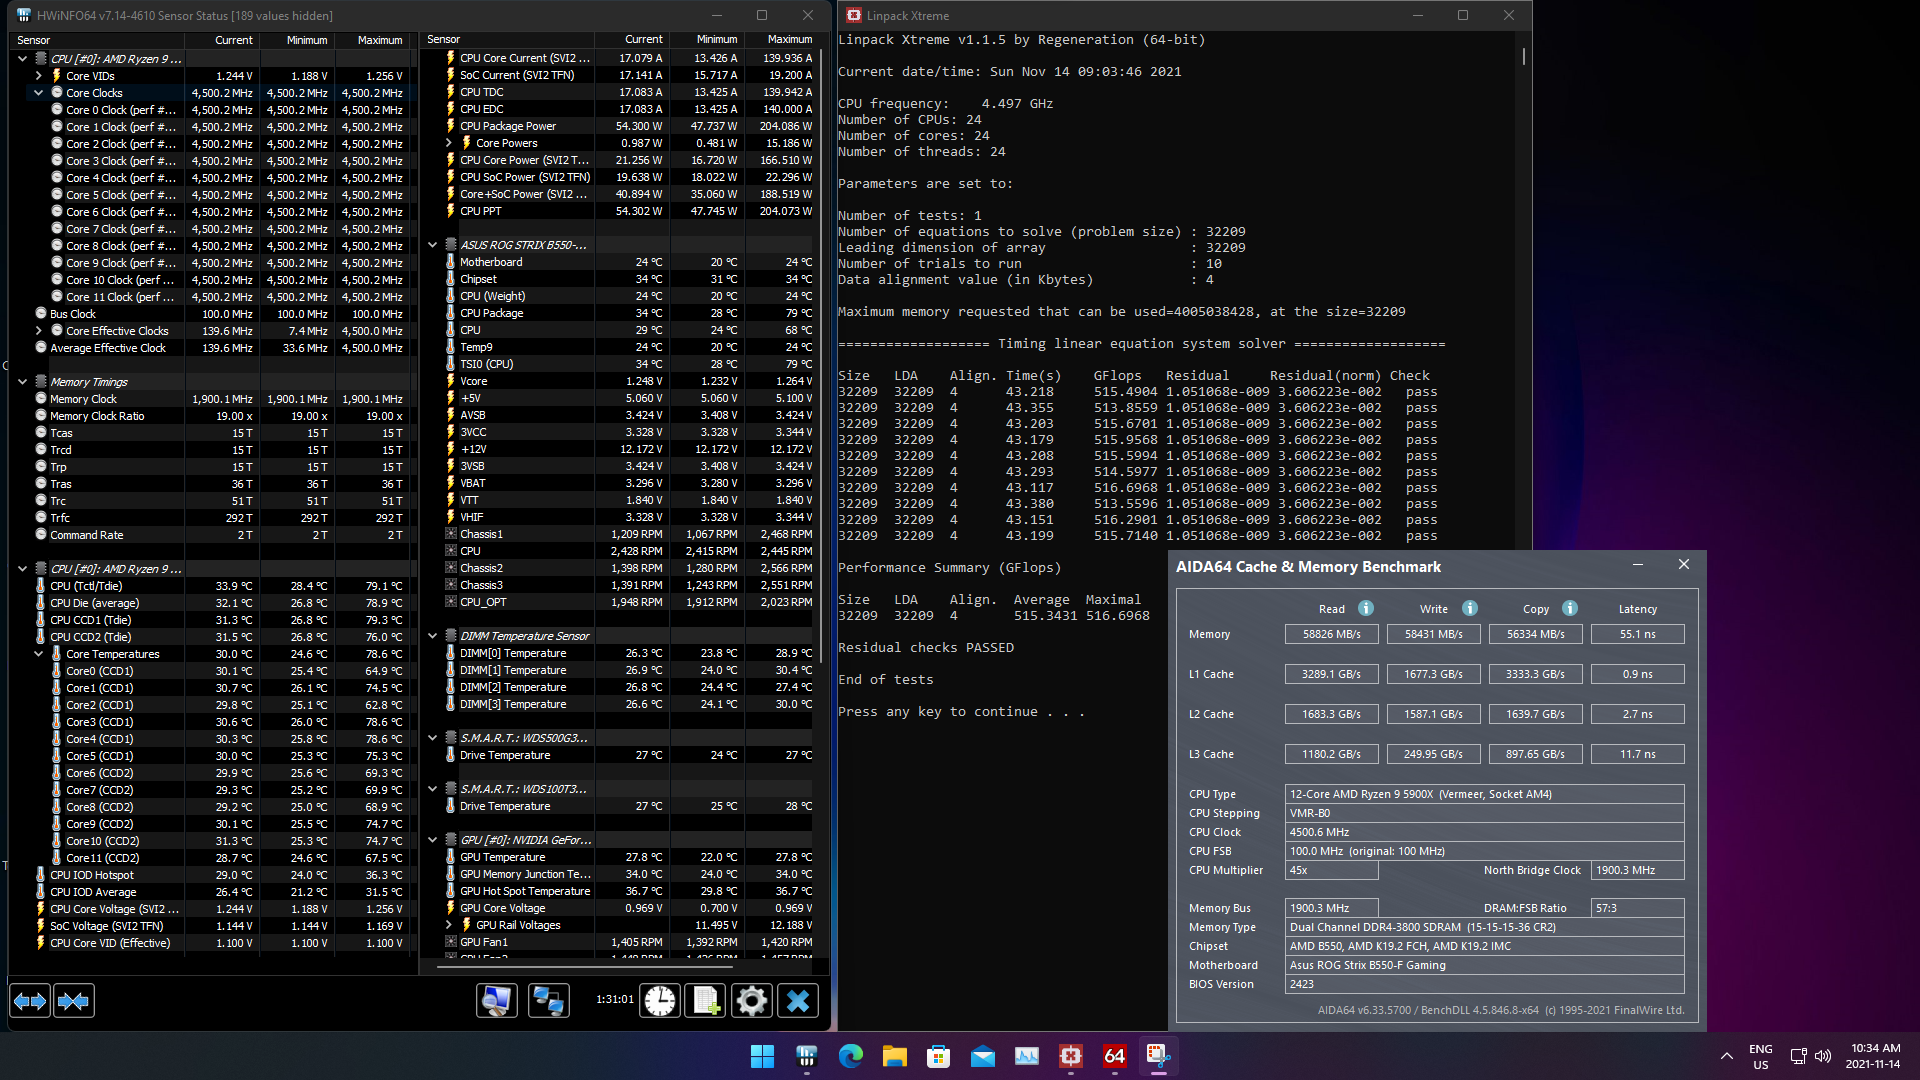The image size is (1920, 1080).
Task: Open the Windows Start menu
Action: pos(762,1056)
